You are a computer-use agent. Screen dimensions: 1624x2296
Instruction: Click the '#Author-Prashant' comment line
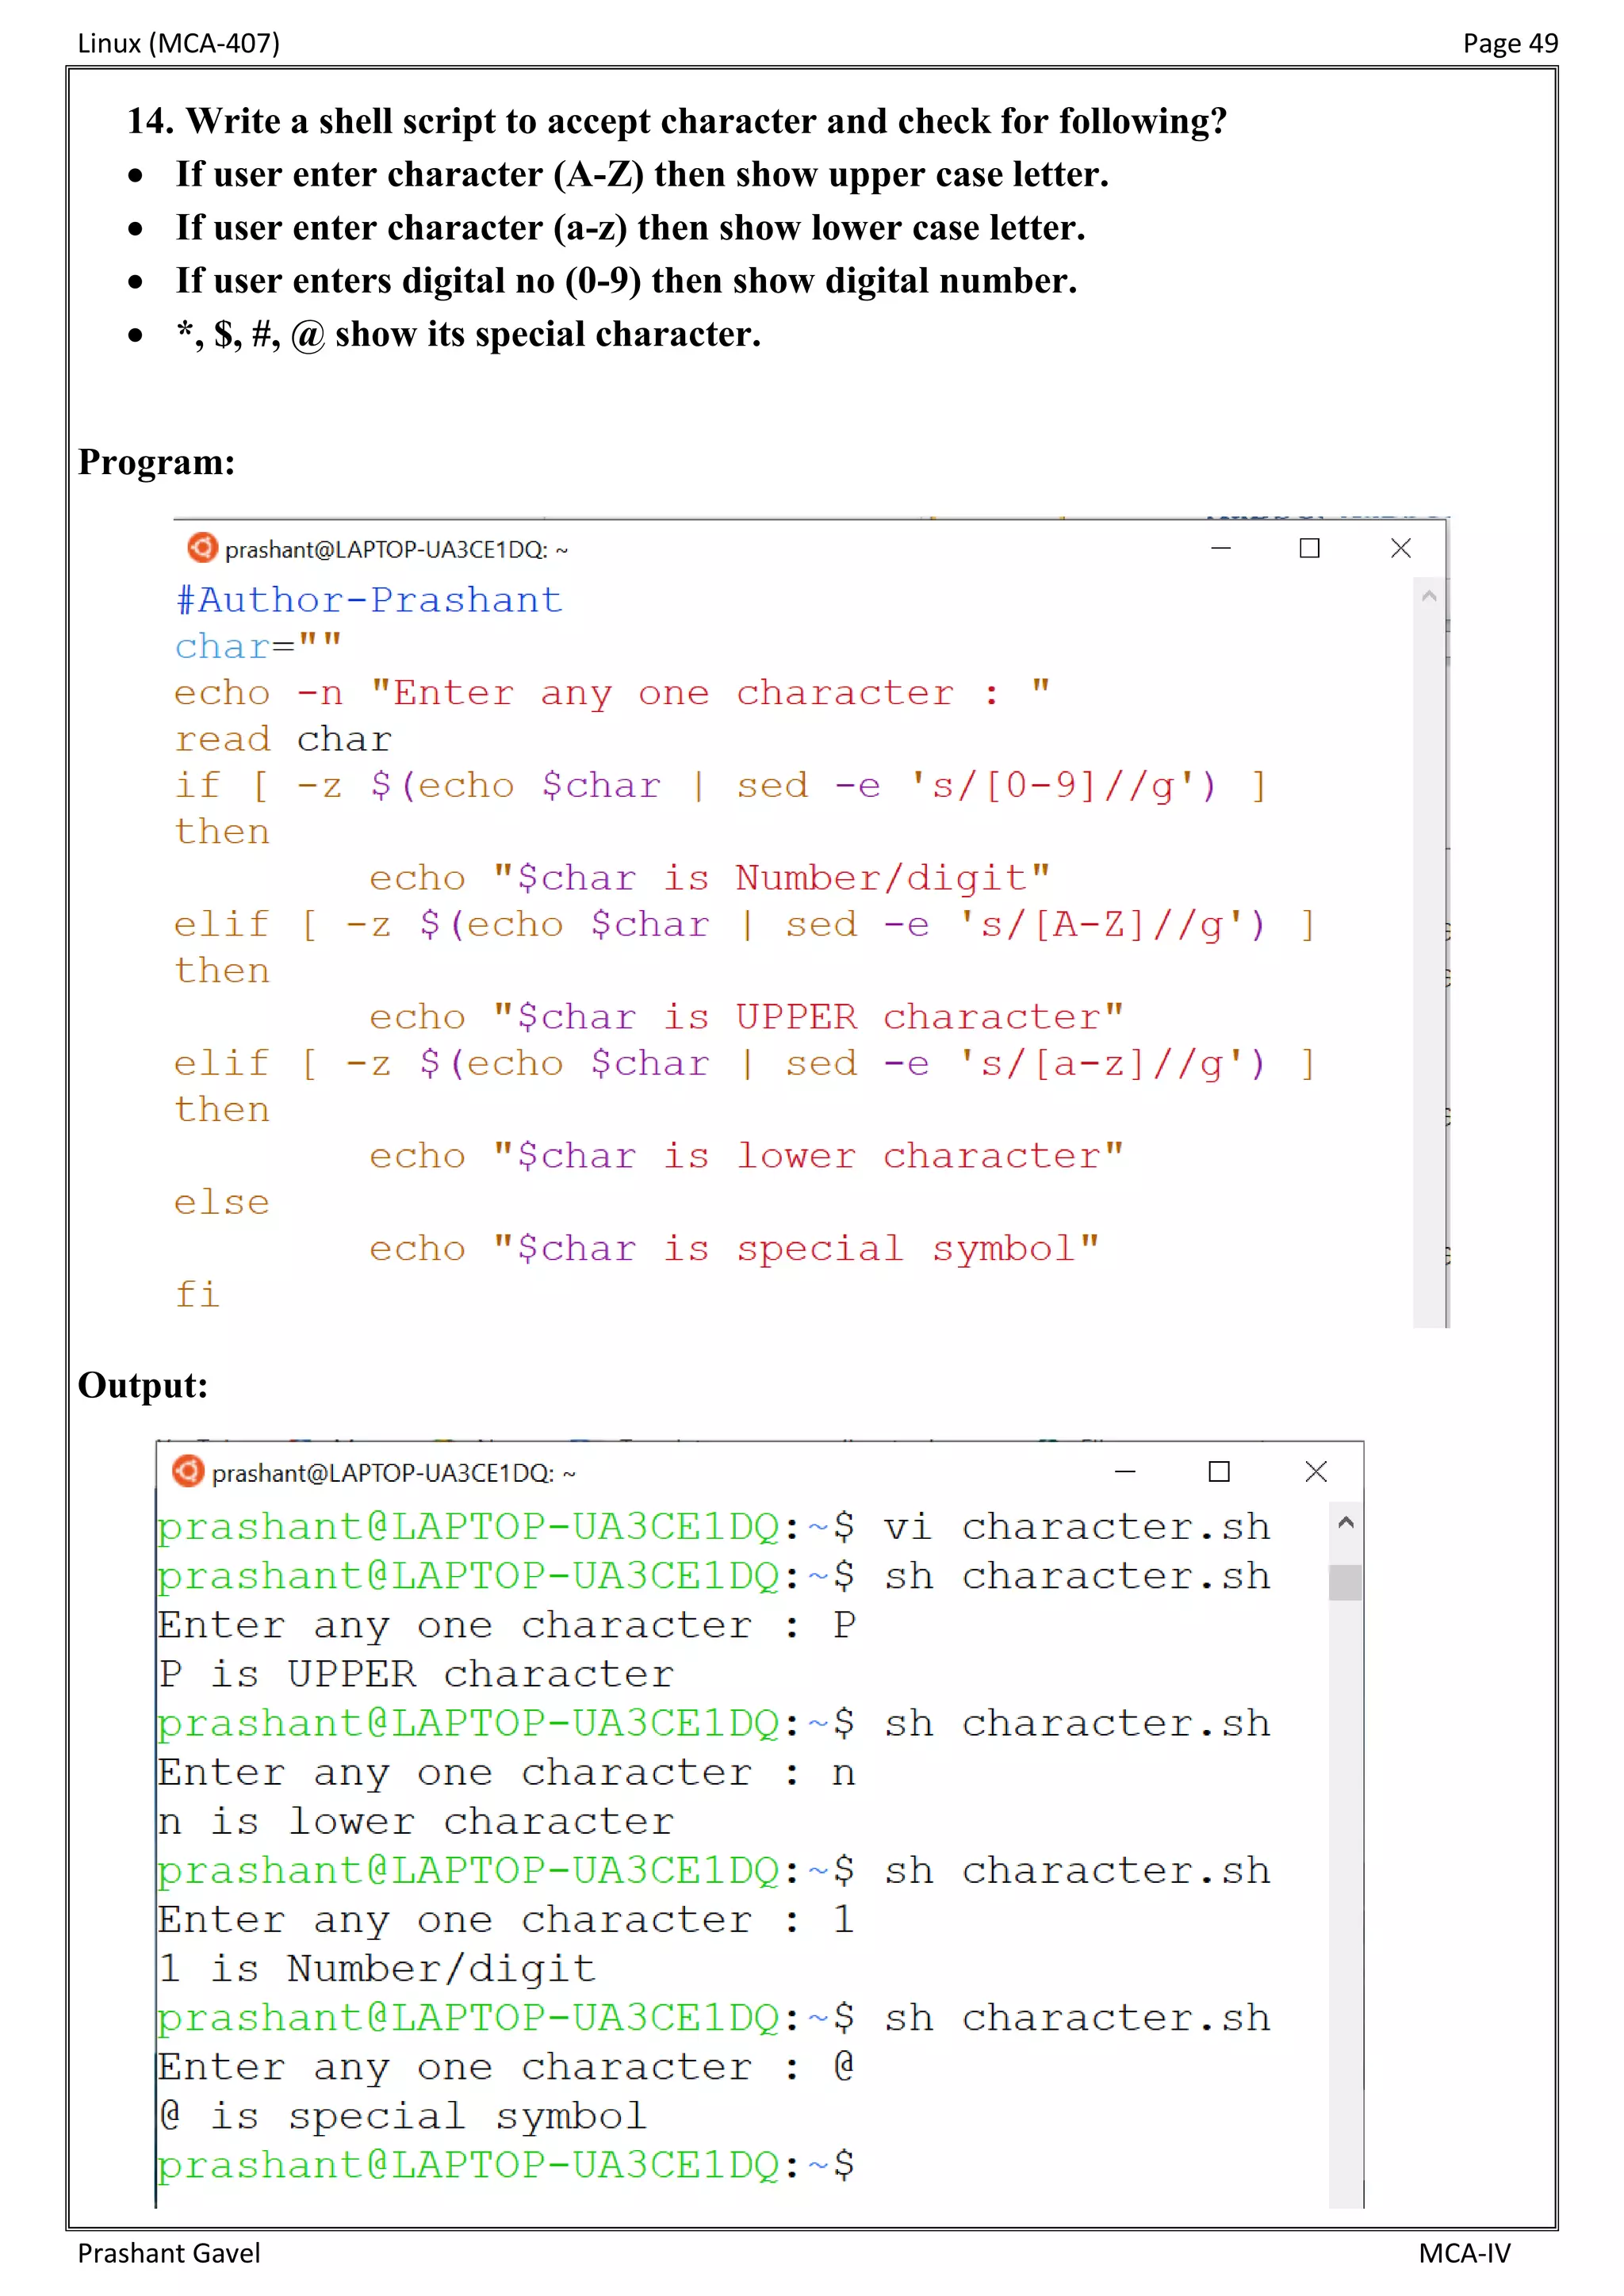click(x=369, y=600)
